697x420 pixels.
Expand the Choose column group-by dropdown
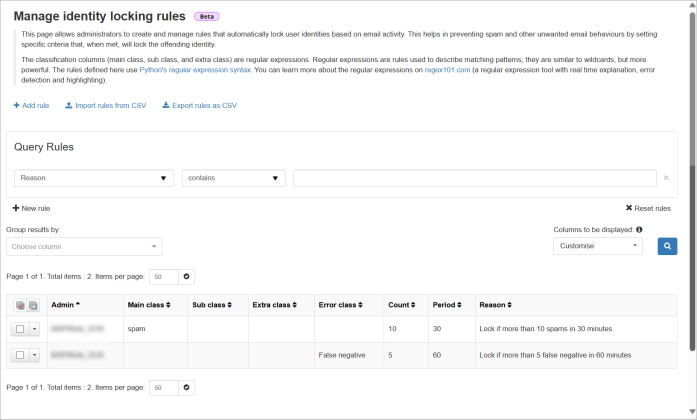pos(84,246)
